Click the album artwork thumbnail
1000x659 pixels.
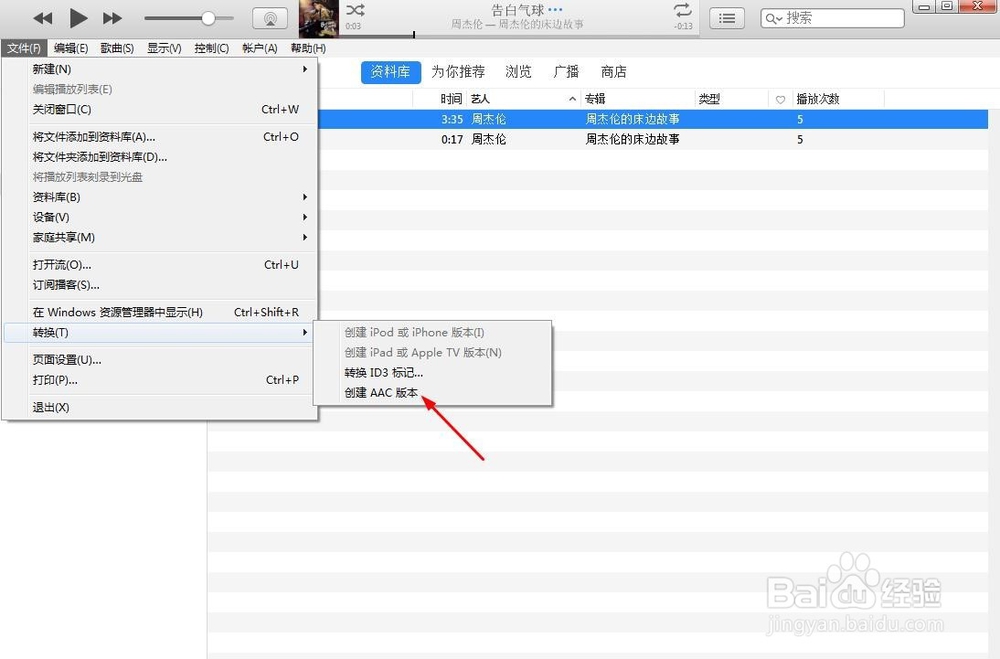coord(319,19)
